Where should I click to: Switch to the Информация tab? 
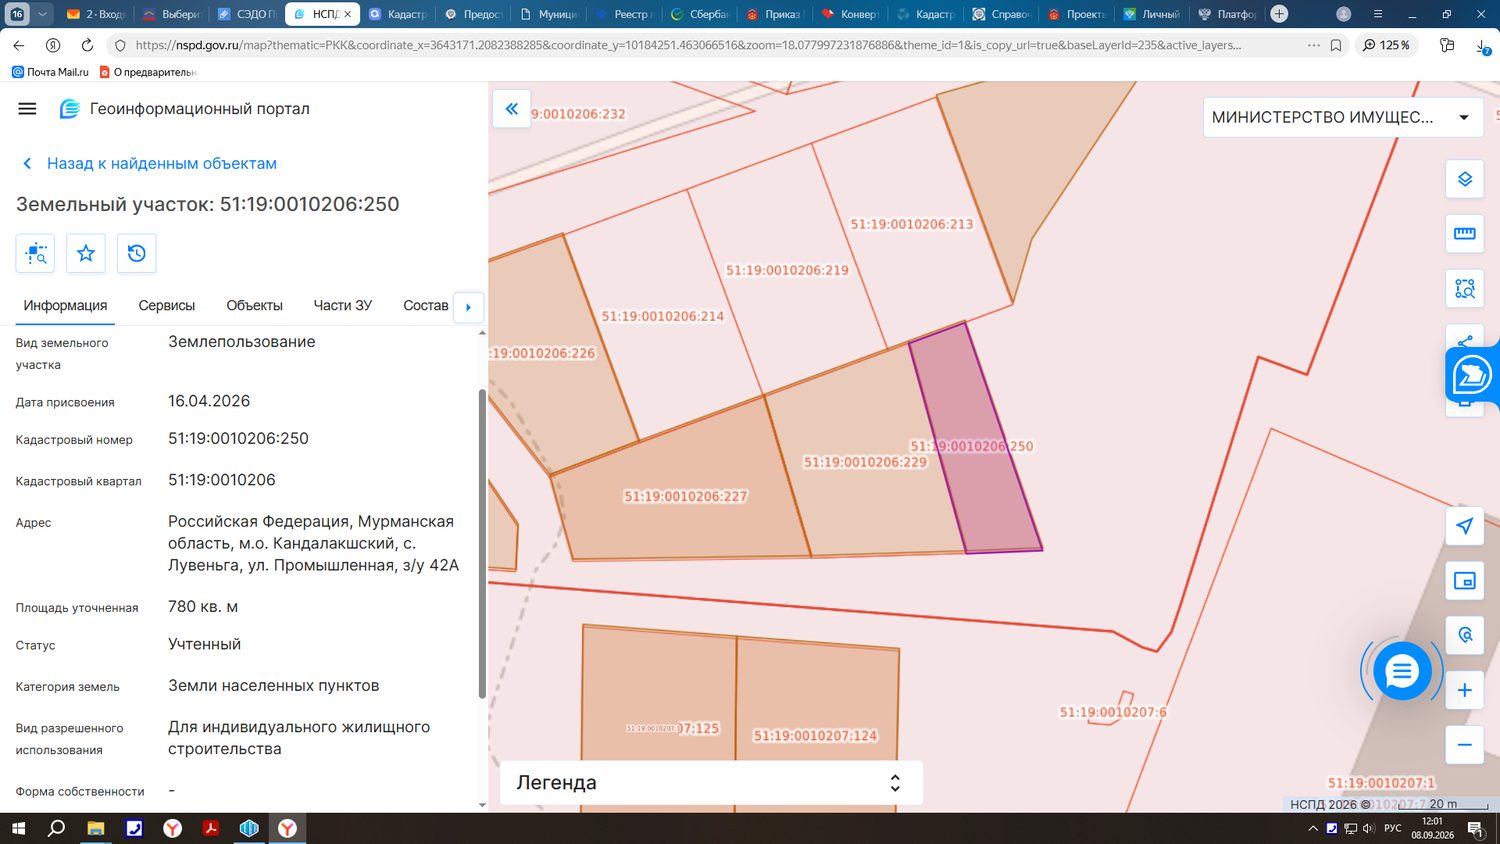coord(66,306)
